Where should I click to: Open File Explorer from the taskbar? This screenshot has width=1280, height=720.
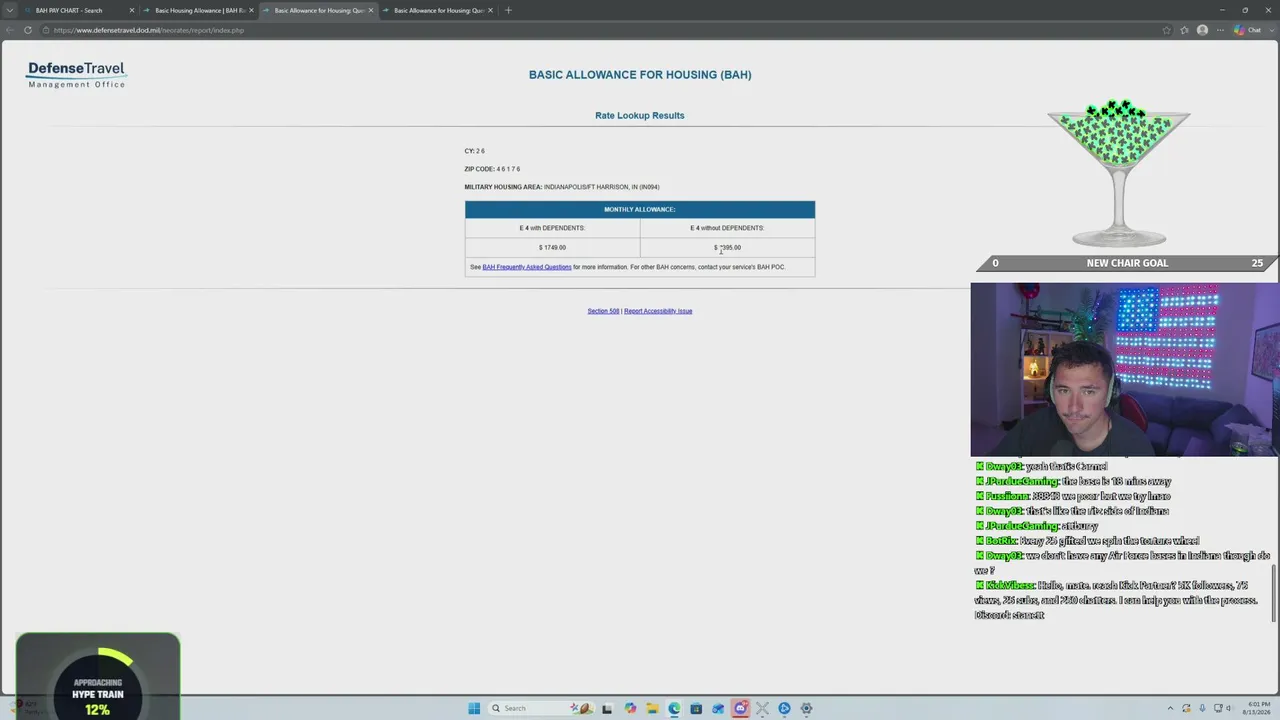652,708
